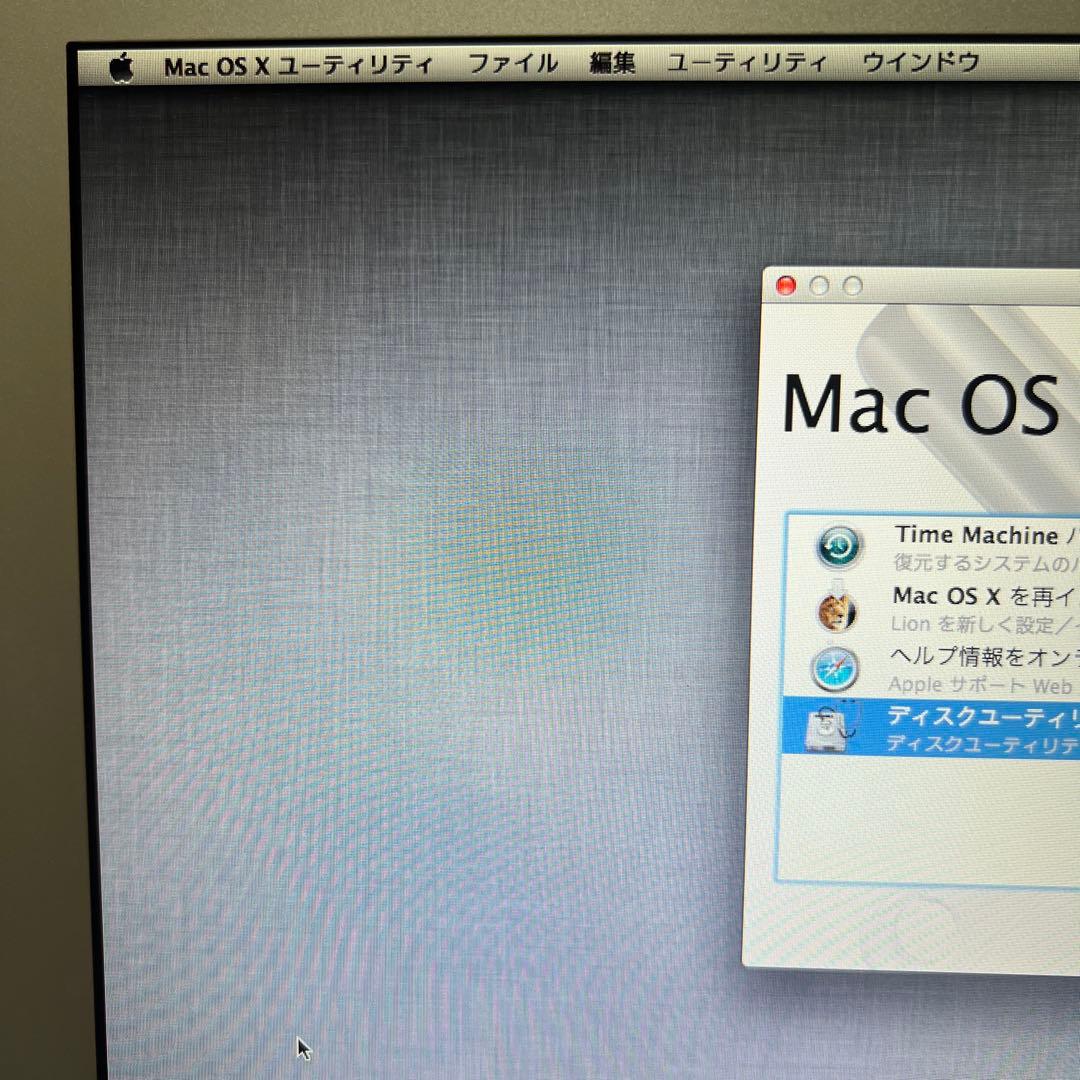Select the Time Machine restore icon
Screen dimensions: 1080x1080
pyautogui.click(x=838, y=547)
